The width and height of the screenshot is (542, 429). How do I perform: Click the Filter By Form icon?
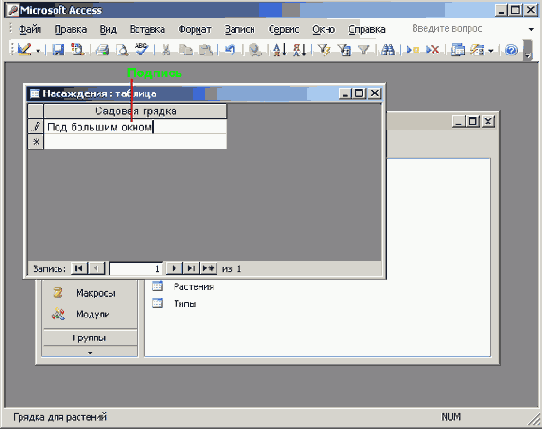(344, 50)
